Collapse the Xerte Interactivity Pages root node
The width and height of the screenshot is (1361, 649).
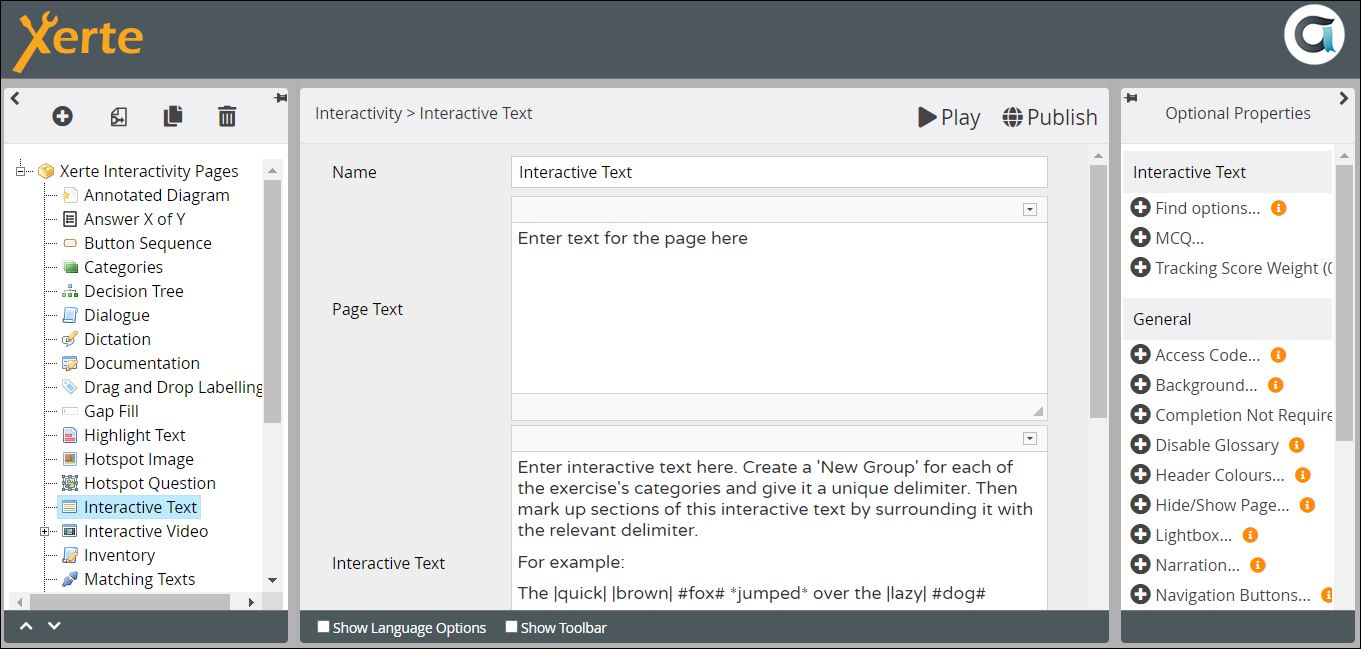click(20, 171)
